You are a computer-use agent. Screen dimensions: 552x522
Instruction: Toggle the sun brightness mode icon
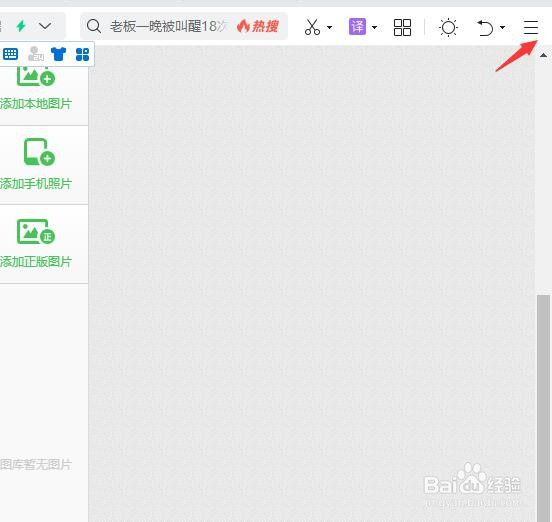pyautogui.click(x=448, y=27)
